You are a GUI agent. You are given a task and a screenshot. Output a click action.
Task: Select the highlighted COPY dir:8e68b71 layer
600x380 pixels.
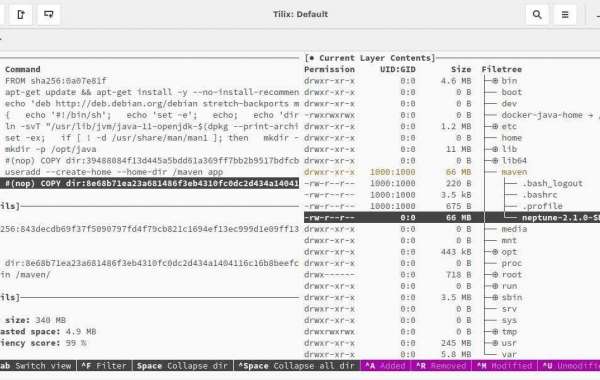tap(149, 183)
